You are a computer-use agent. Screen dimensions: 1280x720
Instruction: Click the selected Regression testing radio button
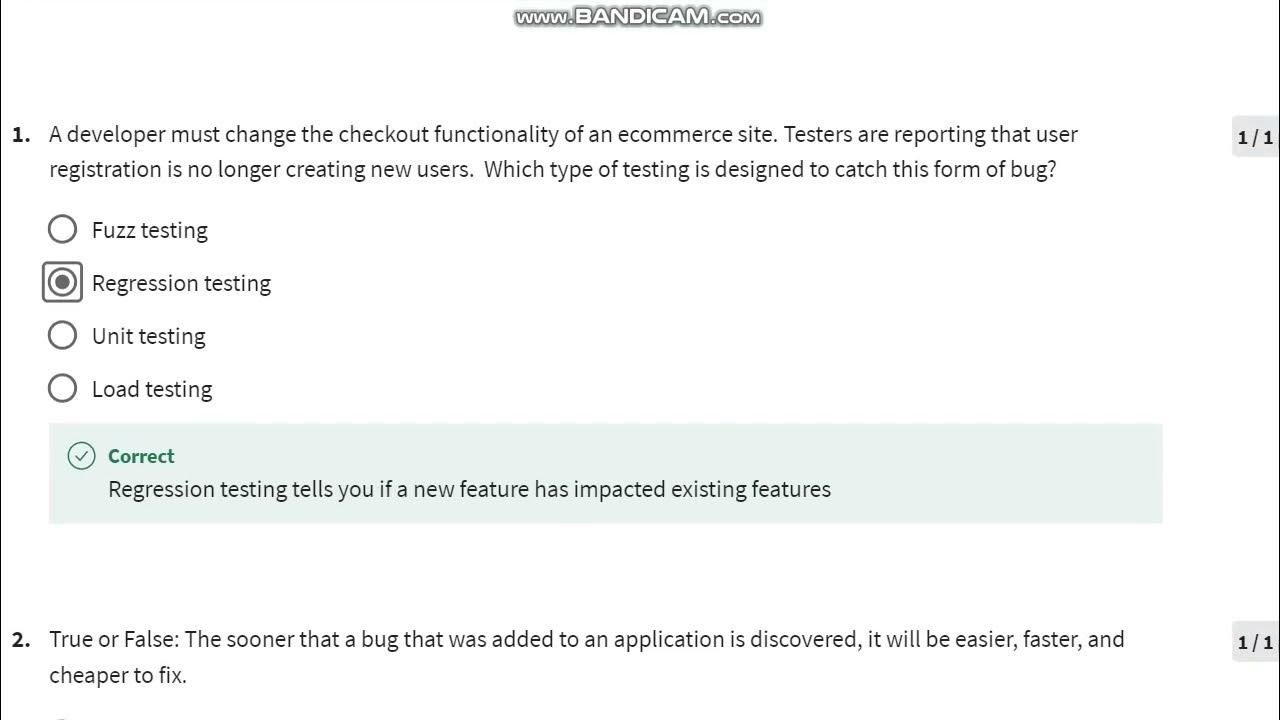pyautogui.click(x=62, y=283)
